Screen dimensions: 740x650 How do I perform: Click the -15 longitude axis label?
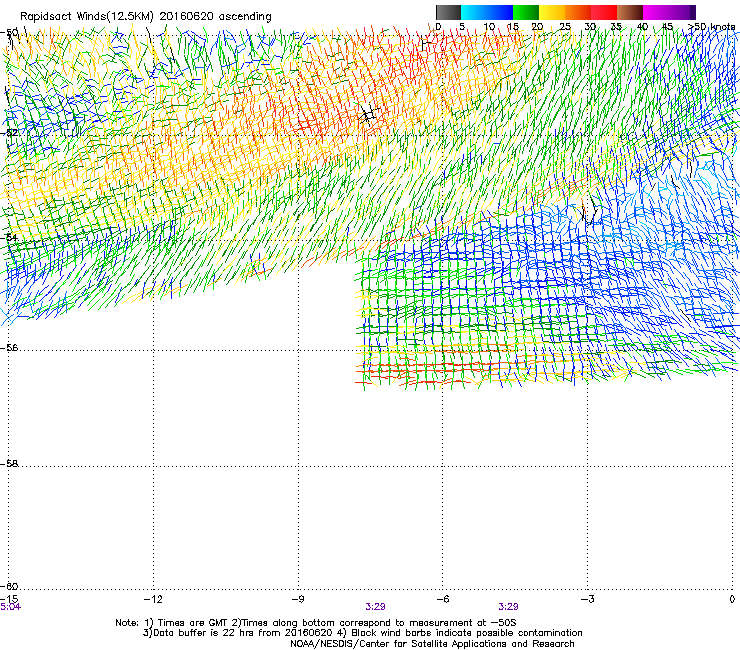(10, 599)
